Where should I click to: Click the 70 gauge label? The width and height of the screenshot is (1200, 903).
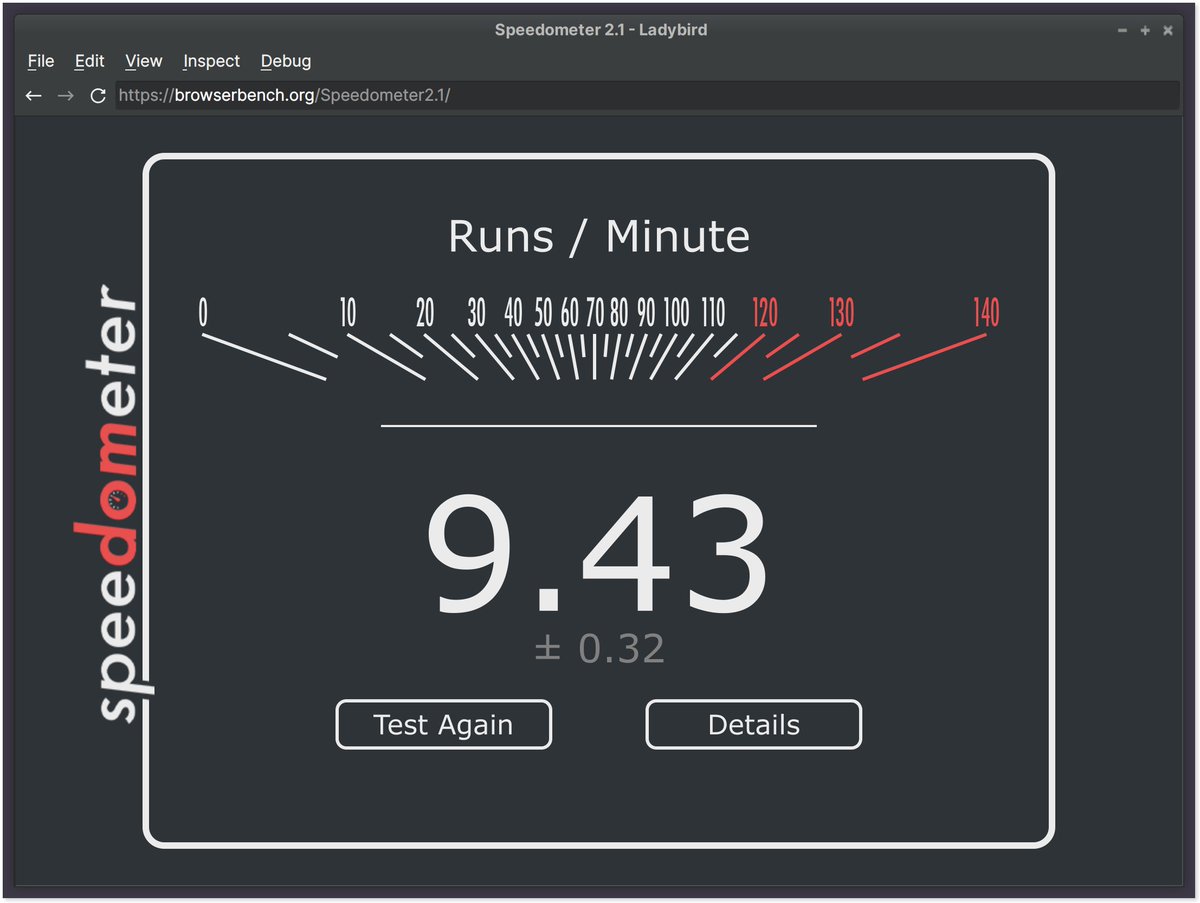[595, 314]
